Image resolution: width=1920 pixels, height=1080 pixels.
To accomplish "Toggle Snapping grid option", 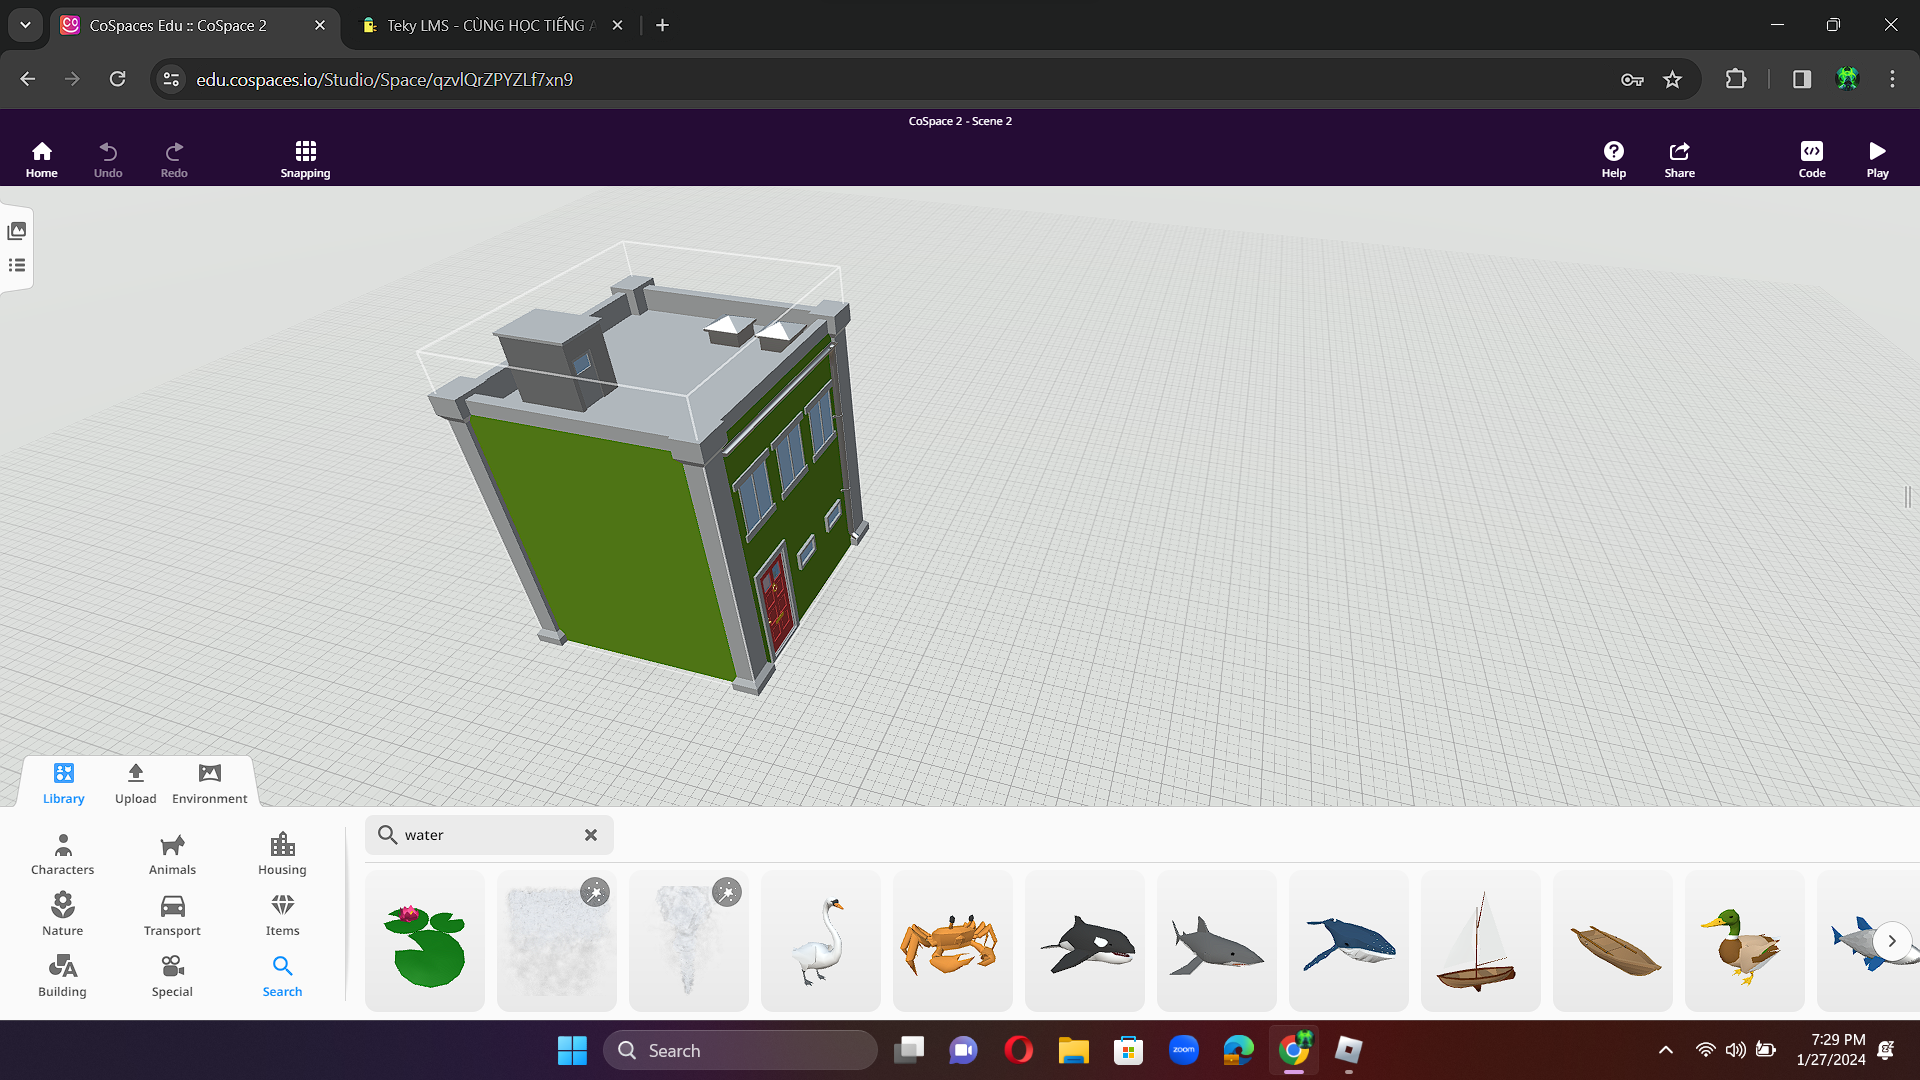I will [305, 160].
